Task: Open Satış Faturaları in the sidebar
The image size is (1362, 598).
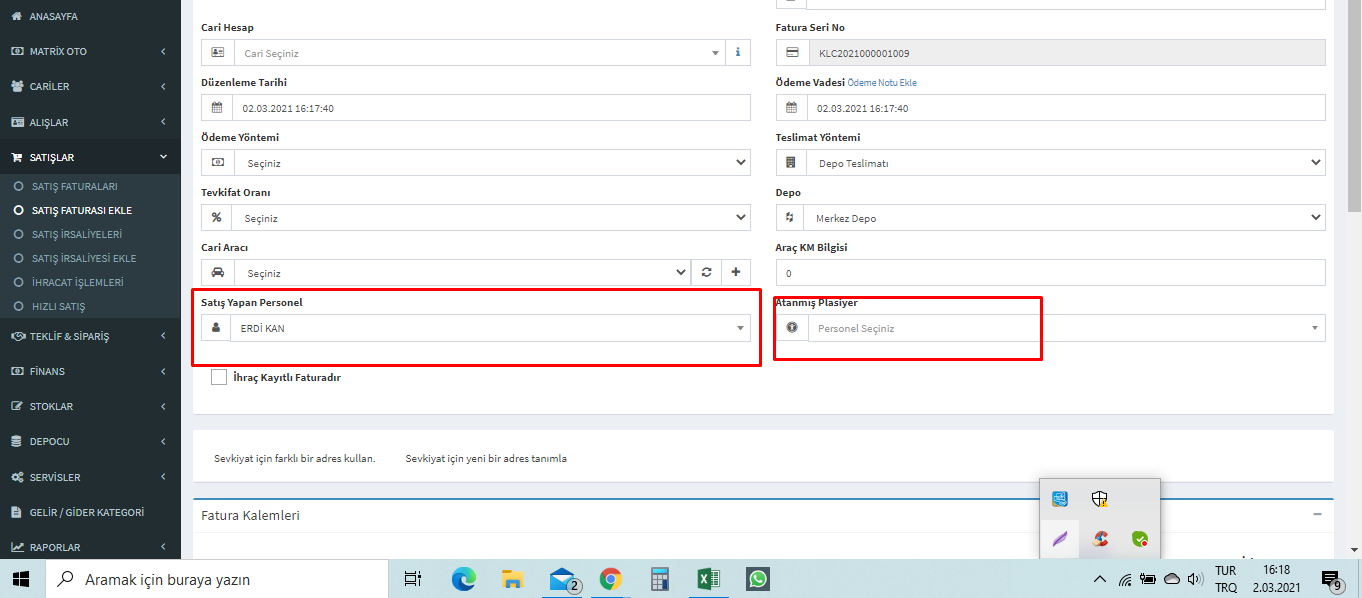Action: (x=75, y=187)
